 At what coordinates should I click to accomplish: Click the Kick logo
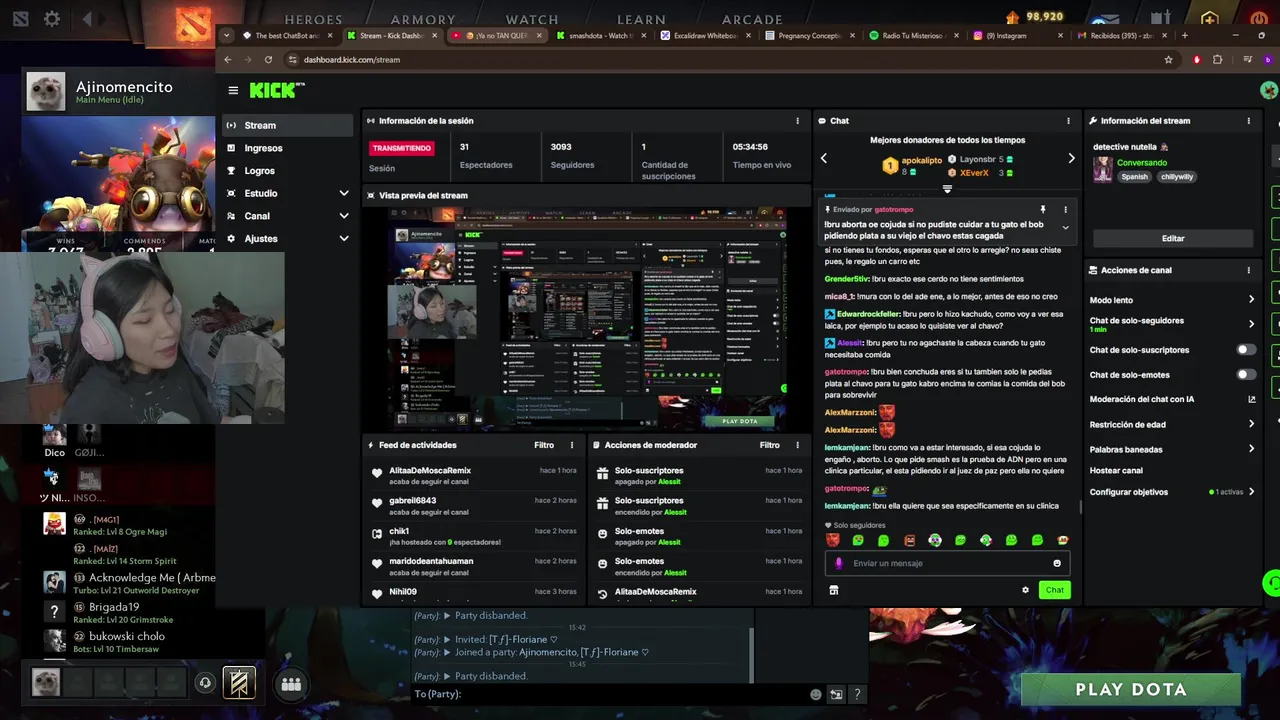tap(276, 90)
